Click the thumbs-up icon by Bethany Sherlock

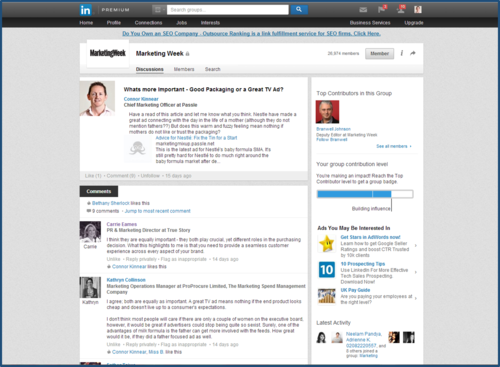click(89, 203)
